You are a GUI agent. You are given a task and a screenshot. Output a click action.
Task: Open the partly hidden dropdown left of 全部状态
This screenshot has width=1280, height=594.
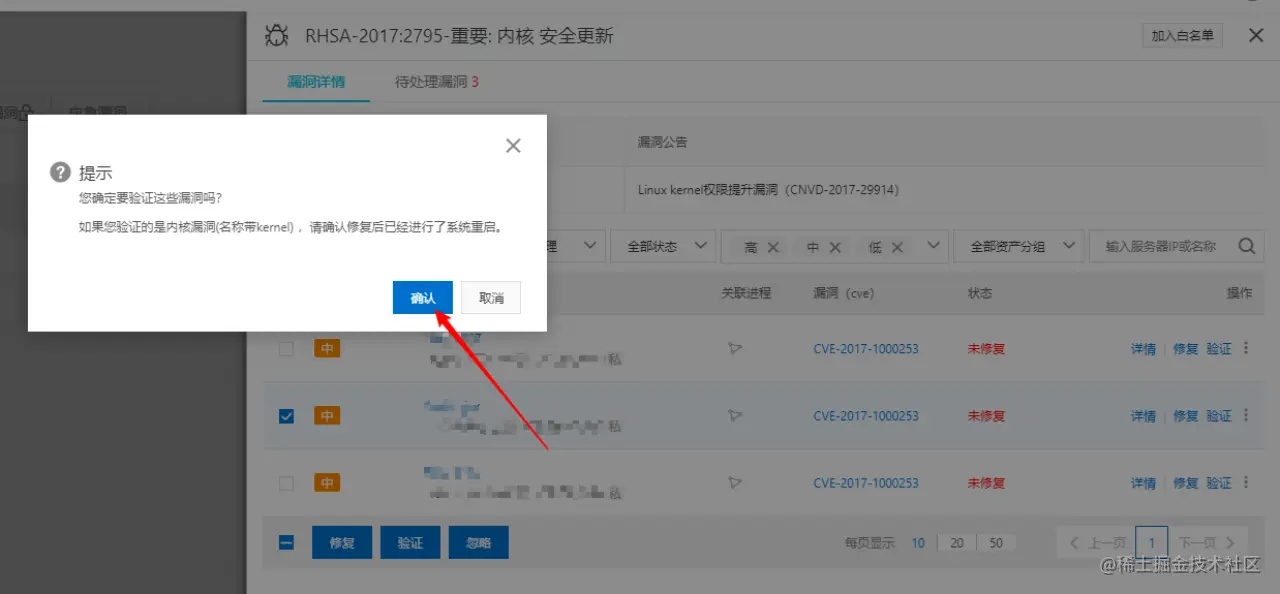pyautogui.click(x=577, y=246)
